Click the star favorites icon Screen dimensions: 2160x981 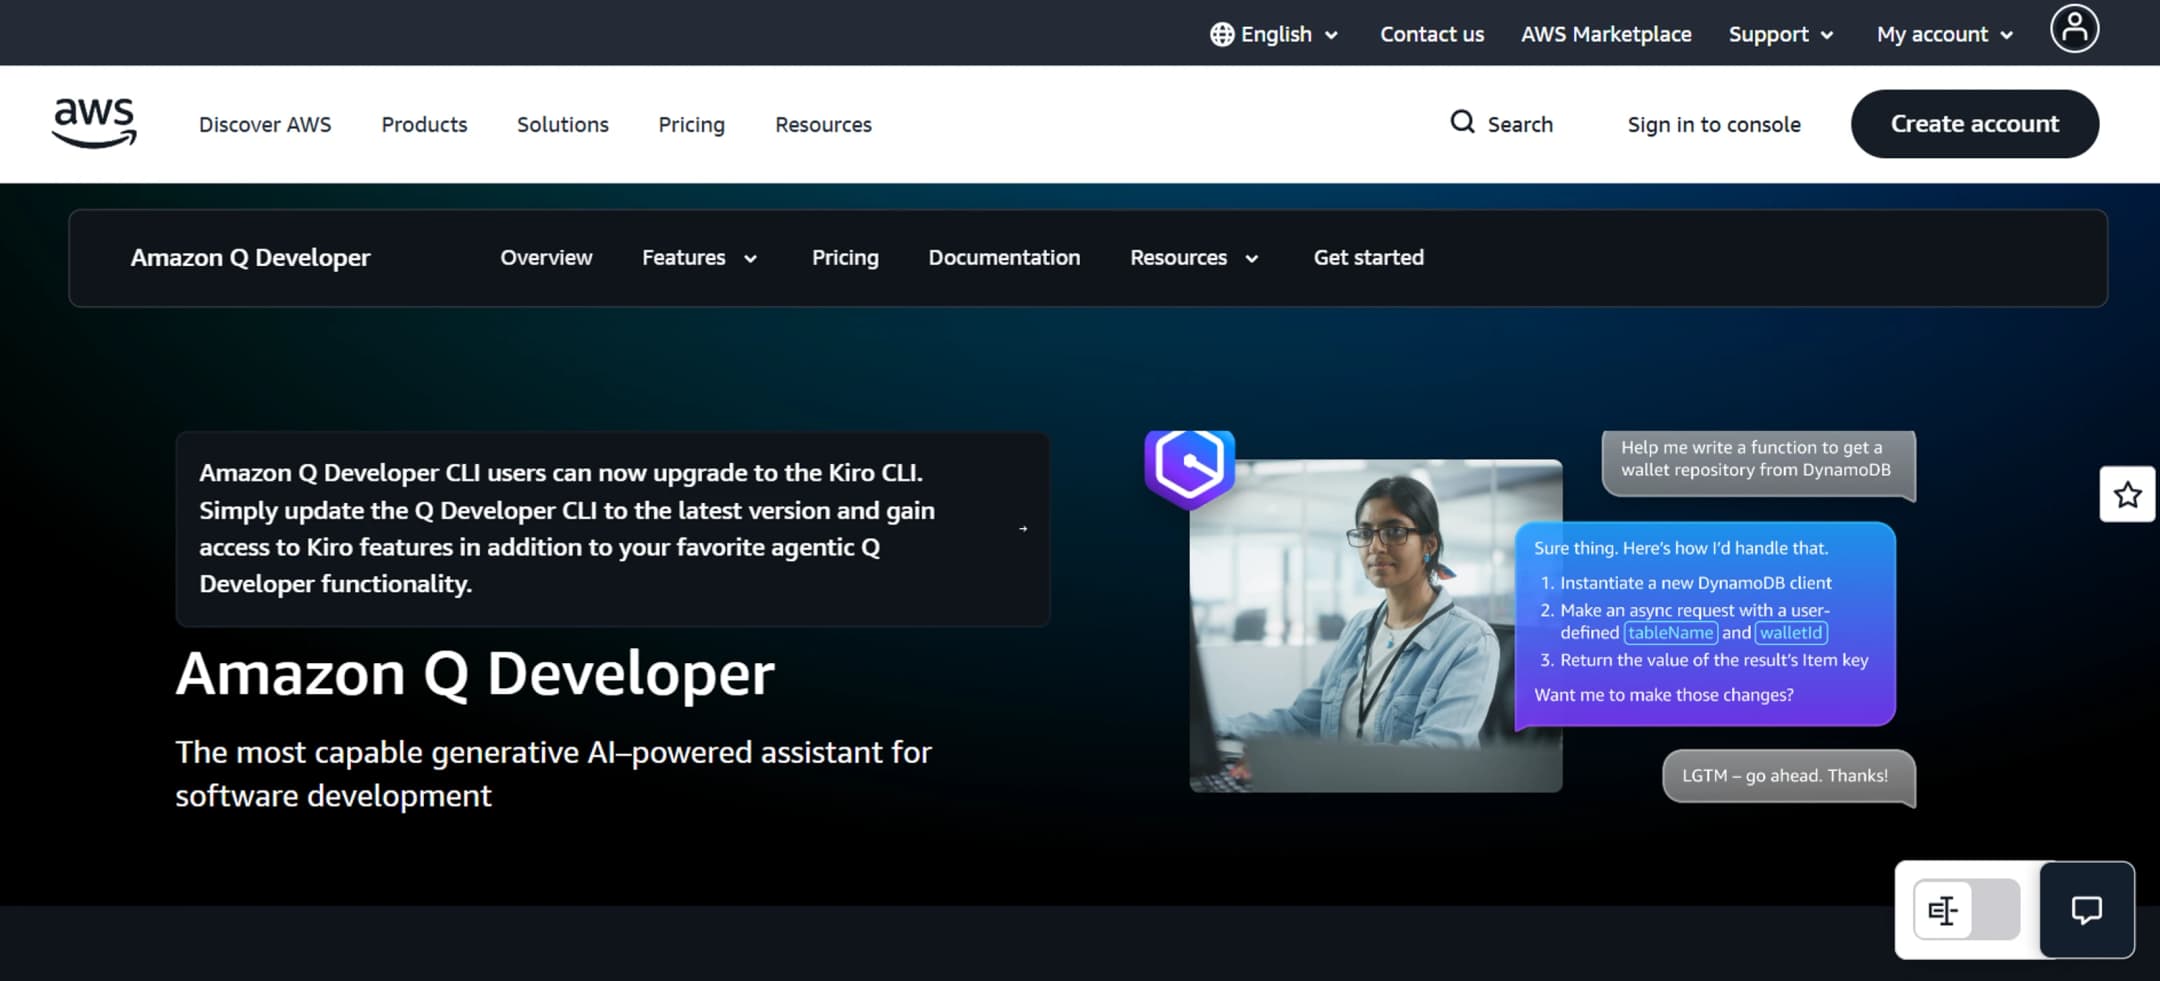tap(2127, 494)
